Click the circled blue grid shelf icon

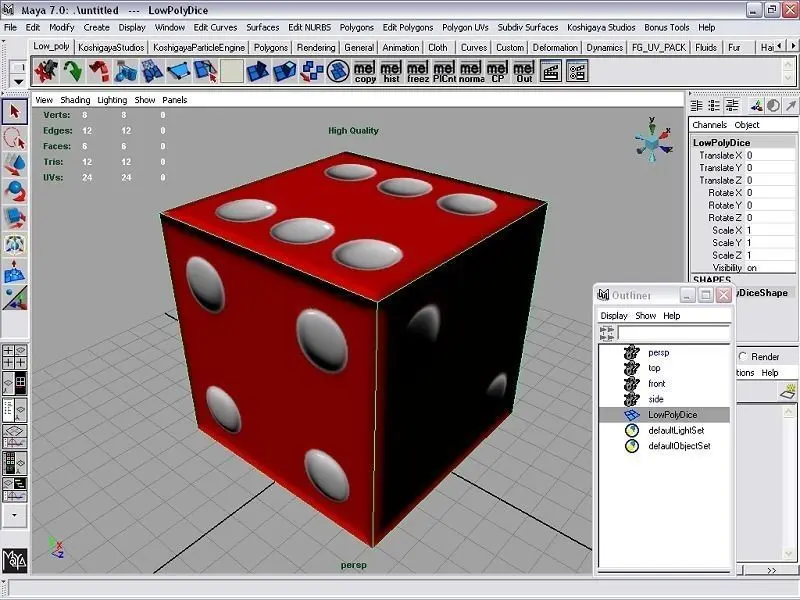[x=338, y=71]
